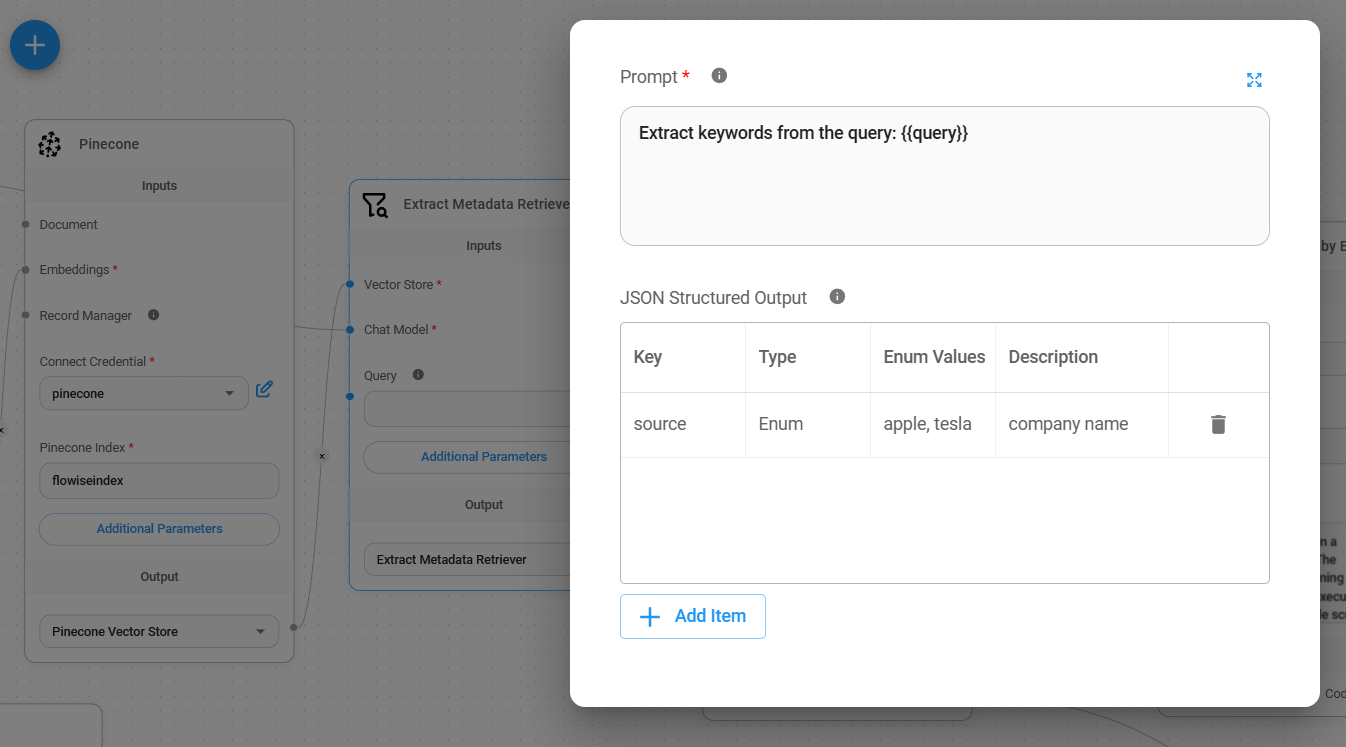Click info icon next to Prompt label
This screenshot has height=747, width=1346.
coord(719,75)
